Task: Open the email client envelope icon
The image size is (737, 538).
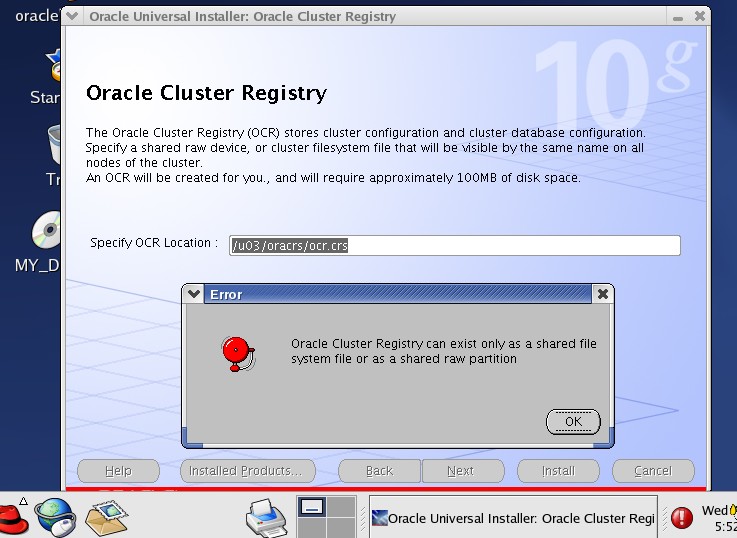Action: (x=107, y=516)
